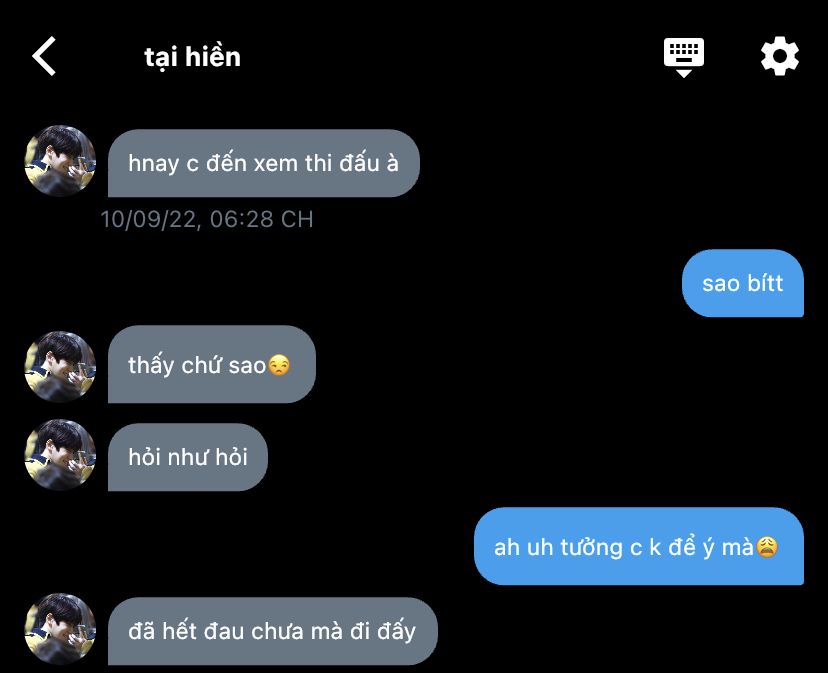Click the word 'bítt' in the sent message
The image size is (828, 673).
tap(765, 283)
